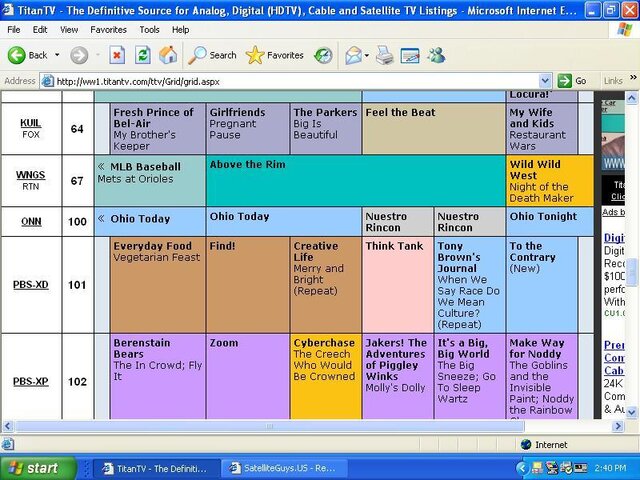The image size is (640, 480).
Task: Expand the Links toolbar chevron
Action: point(633,78)
